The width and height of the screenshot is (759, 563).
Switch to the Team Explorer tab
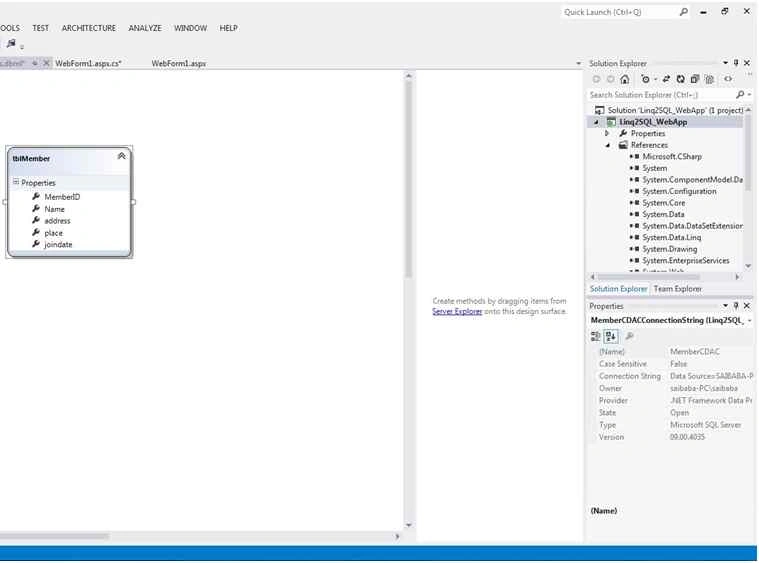[678, 289]
